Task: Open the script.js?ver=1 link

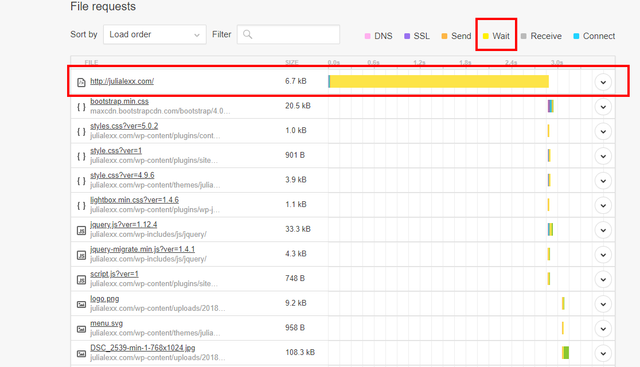Action: (114, 274)
